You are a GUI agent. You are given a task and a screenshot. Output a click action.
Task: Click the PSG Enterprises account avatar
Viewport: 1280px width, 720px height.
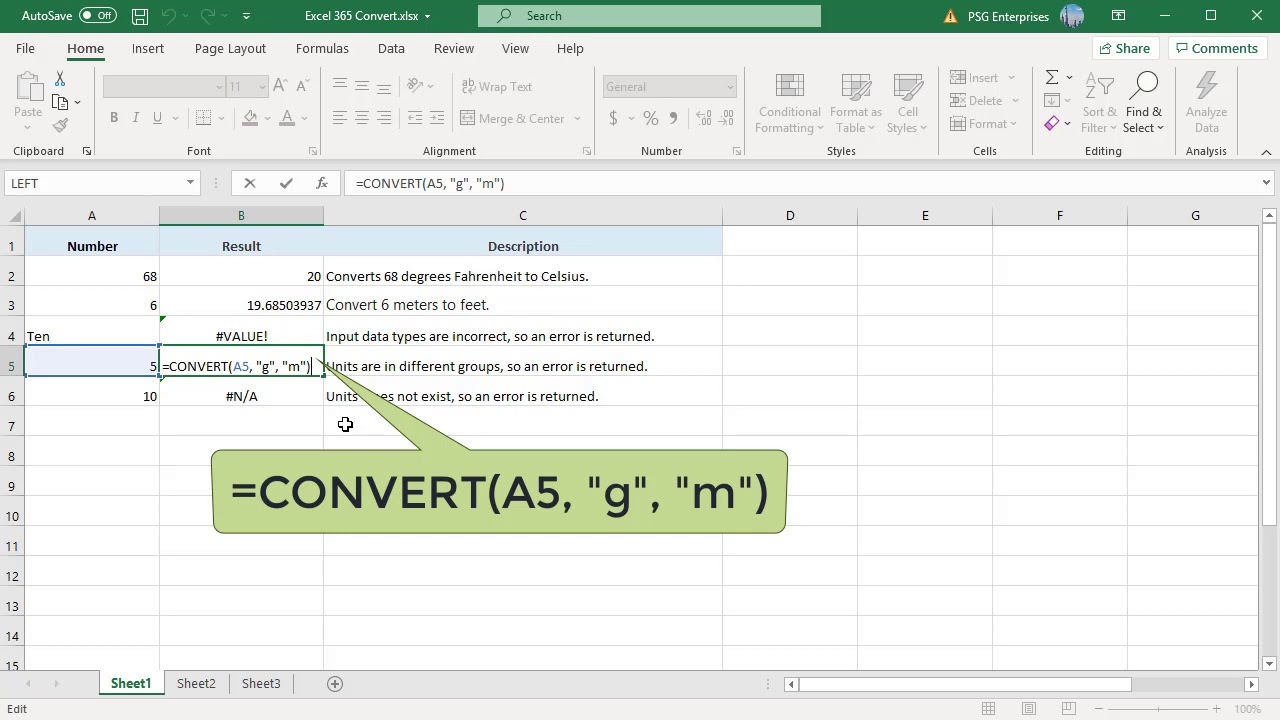click(x=1072, y=16)
